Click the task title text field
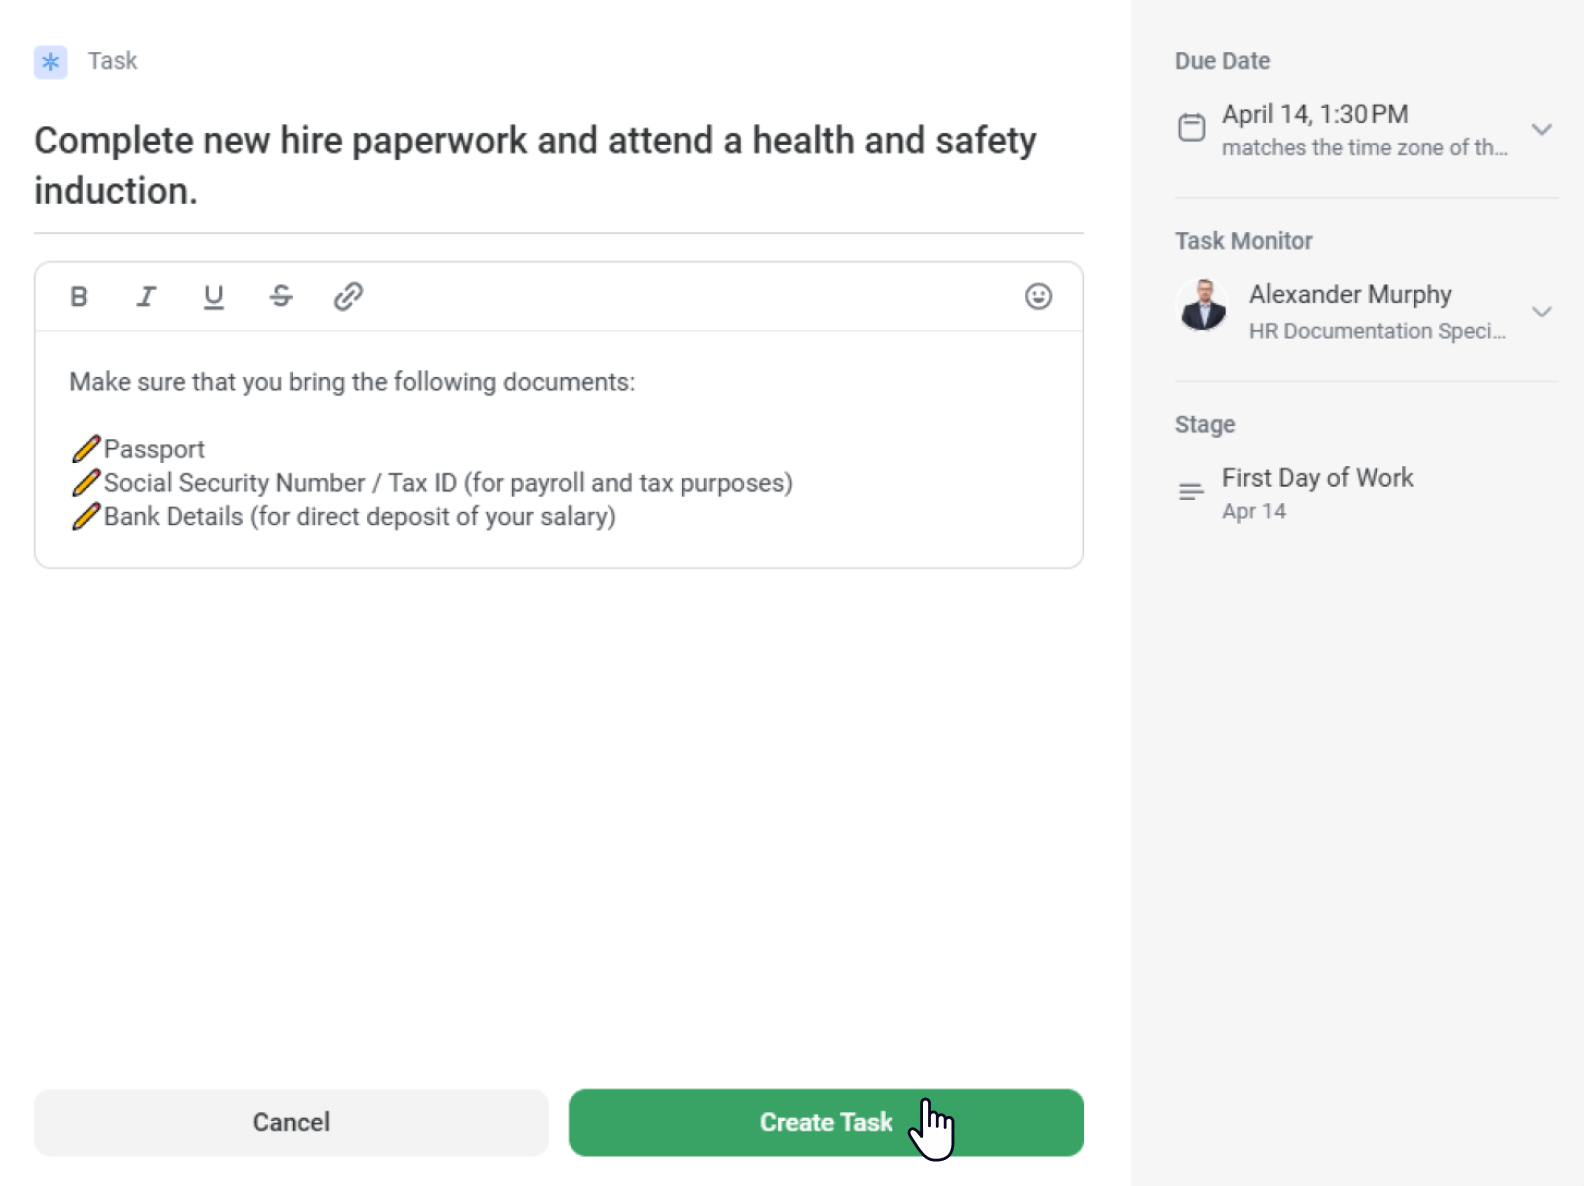Screen dimensions: 1584x1186 point(558,166)
